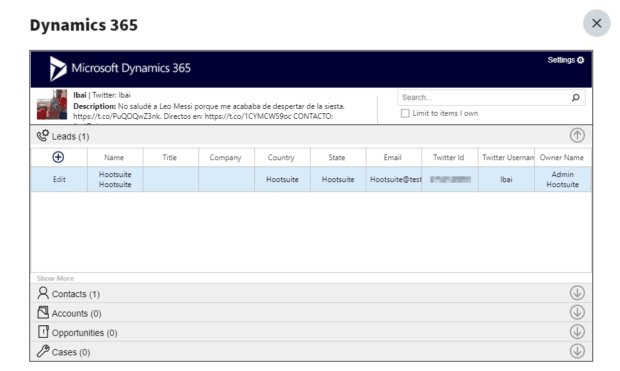620x371 pixels.
Task: Click the Contacts person icon
Action: pos(43,293)
